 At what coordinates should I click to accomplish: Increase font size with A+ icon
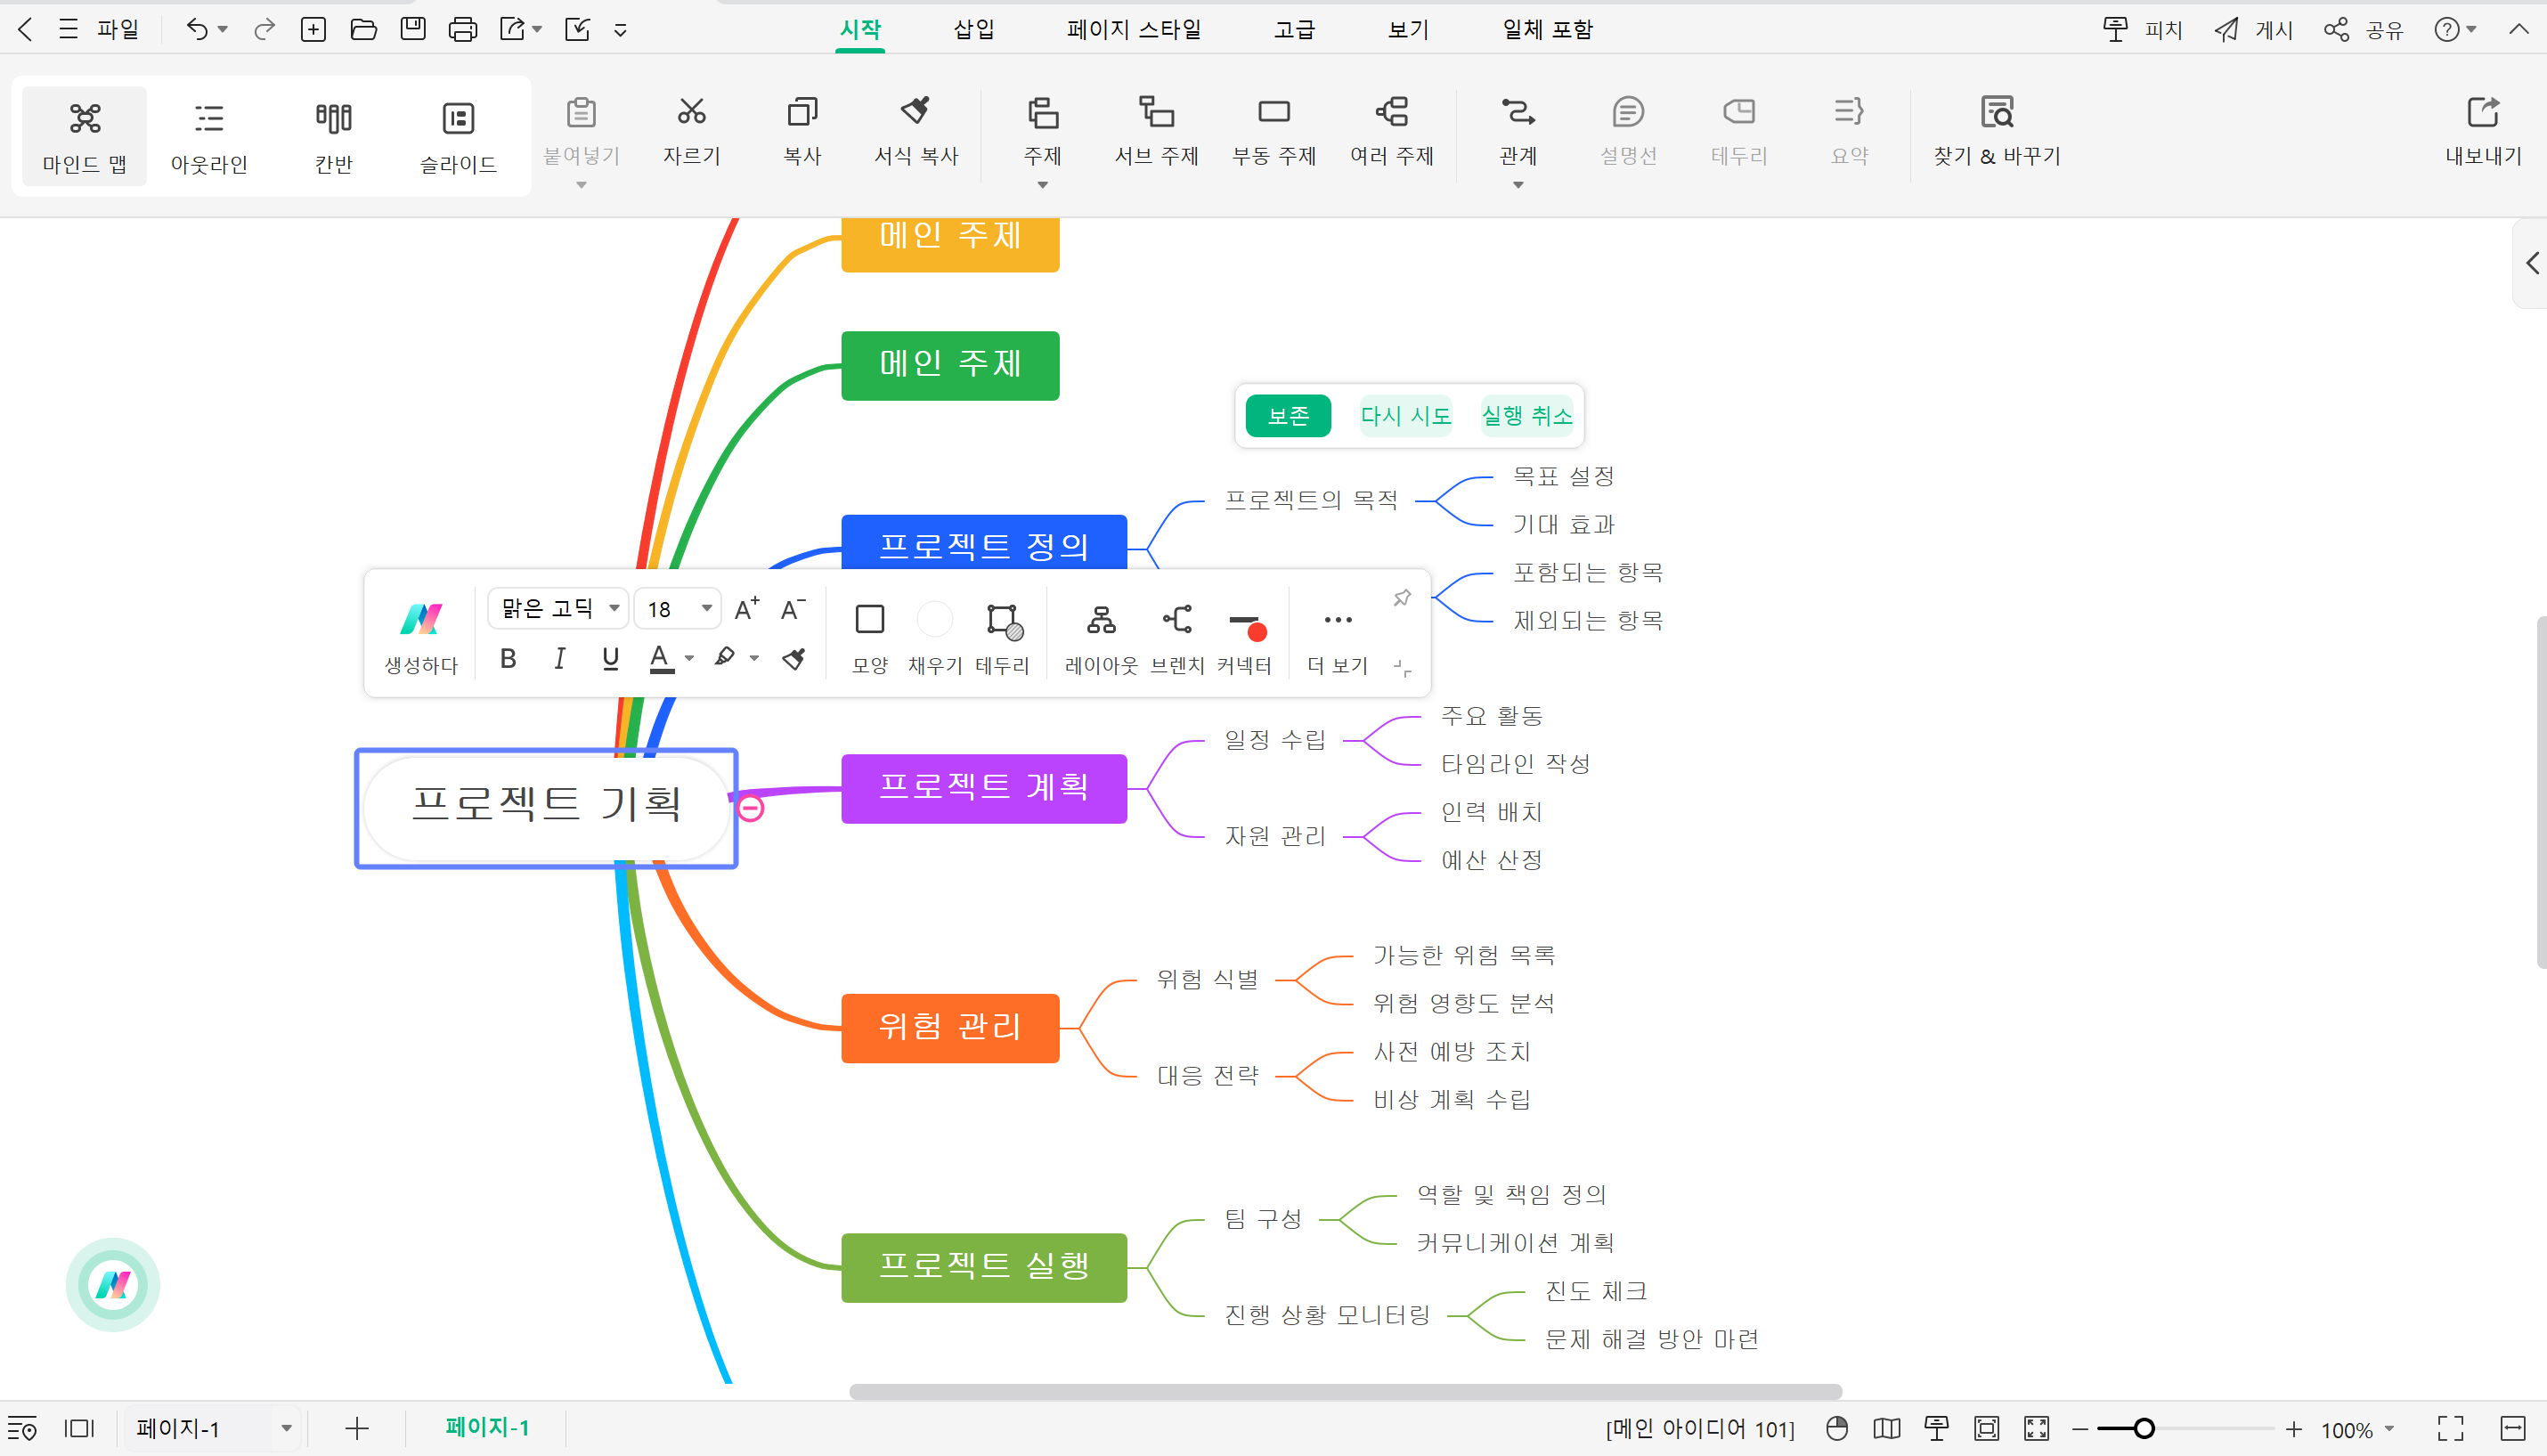pyautogui.click(x=746, y=608)
